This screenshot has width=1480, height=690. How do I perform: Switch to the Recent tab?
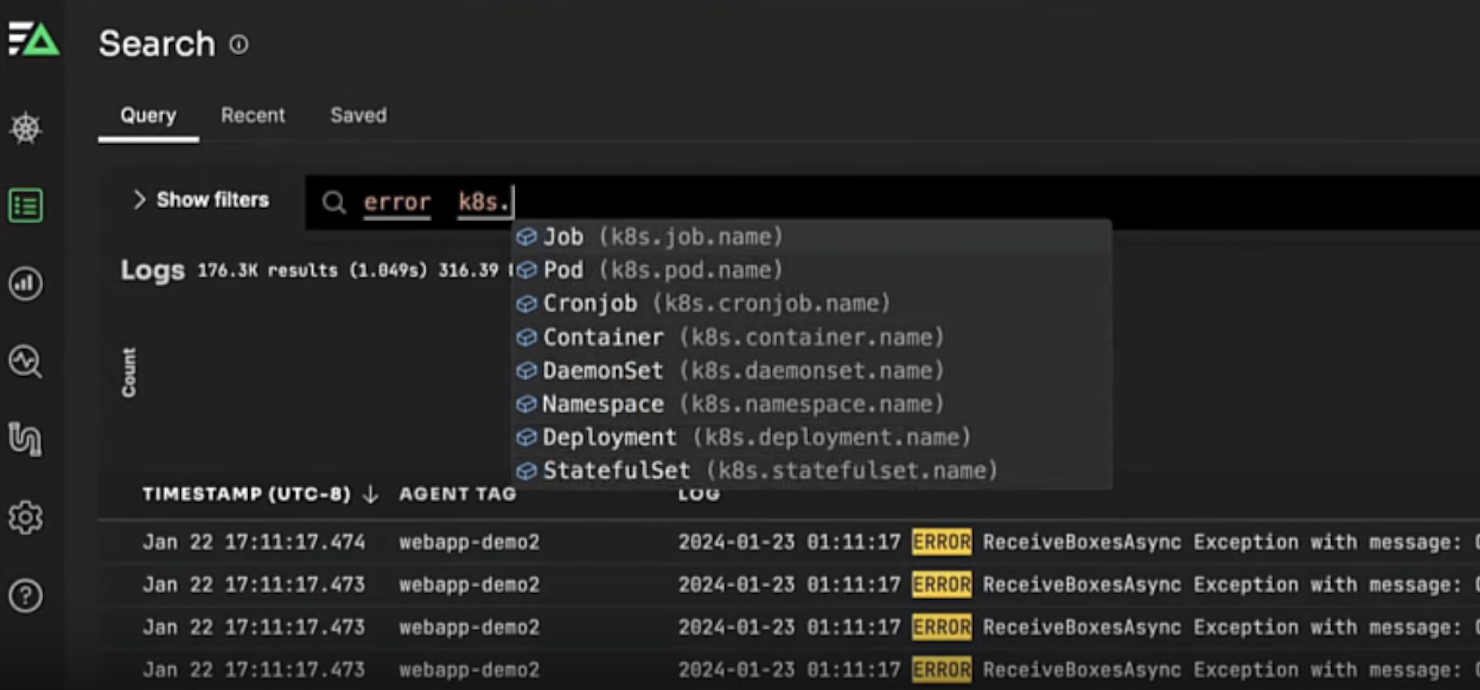[253, 115]
